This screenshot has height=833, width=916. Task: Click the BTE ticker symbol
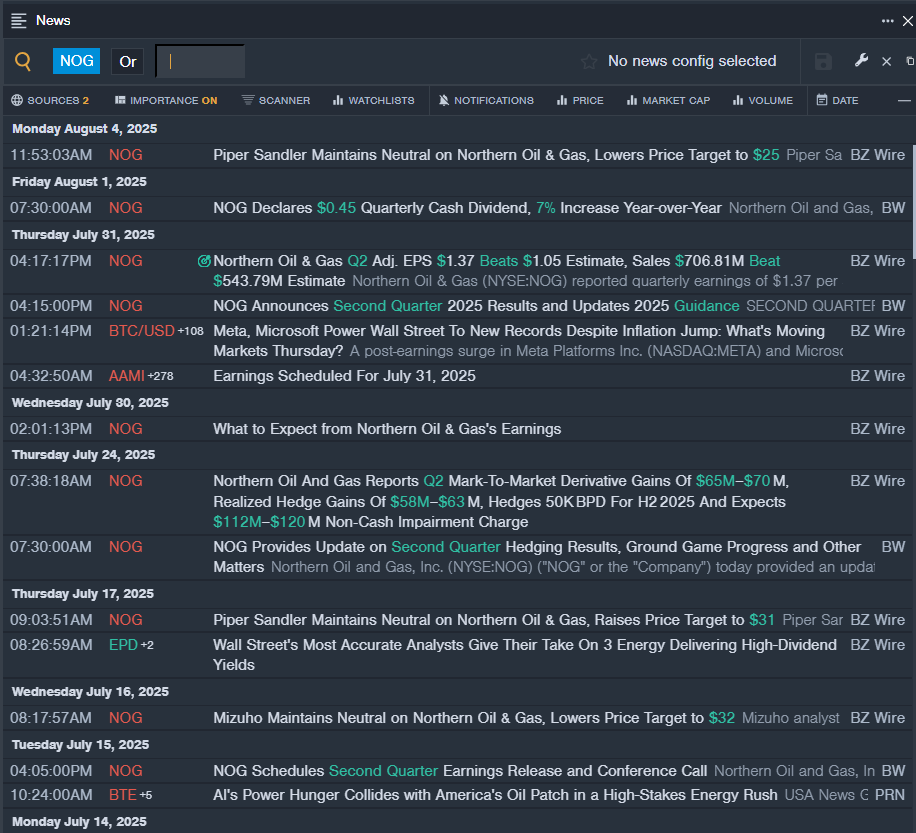coord(123,795)
